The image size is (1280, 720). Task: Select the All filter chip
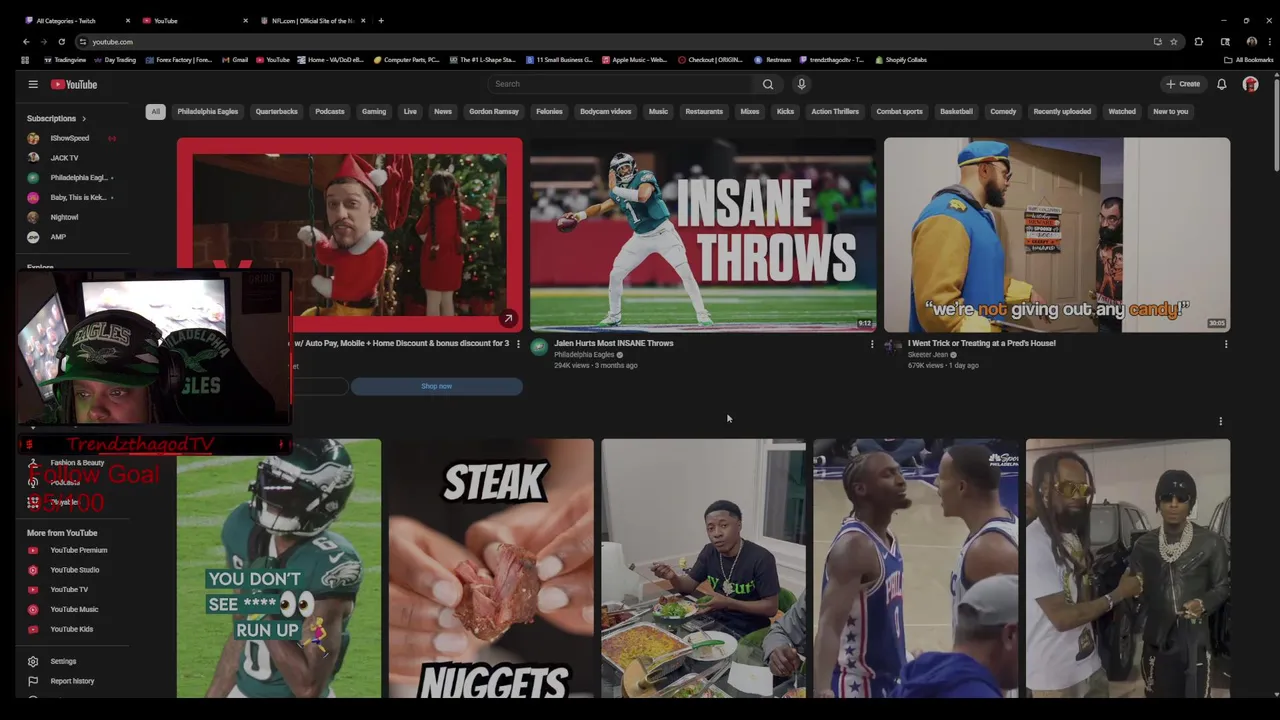click(x=155, y=112)
